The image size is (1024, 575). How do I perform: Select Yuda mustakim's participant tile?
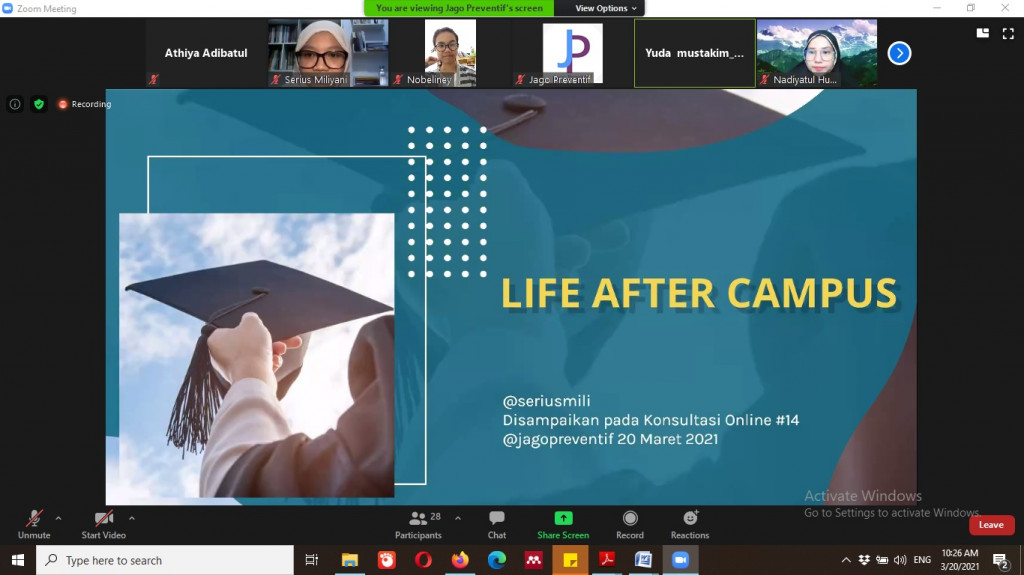(x=695, y=53)
